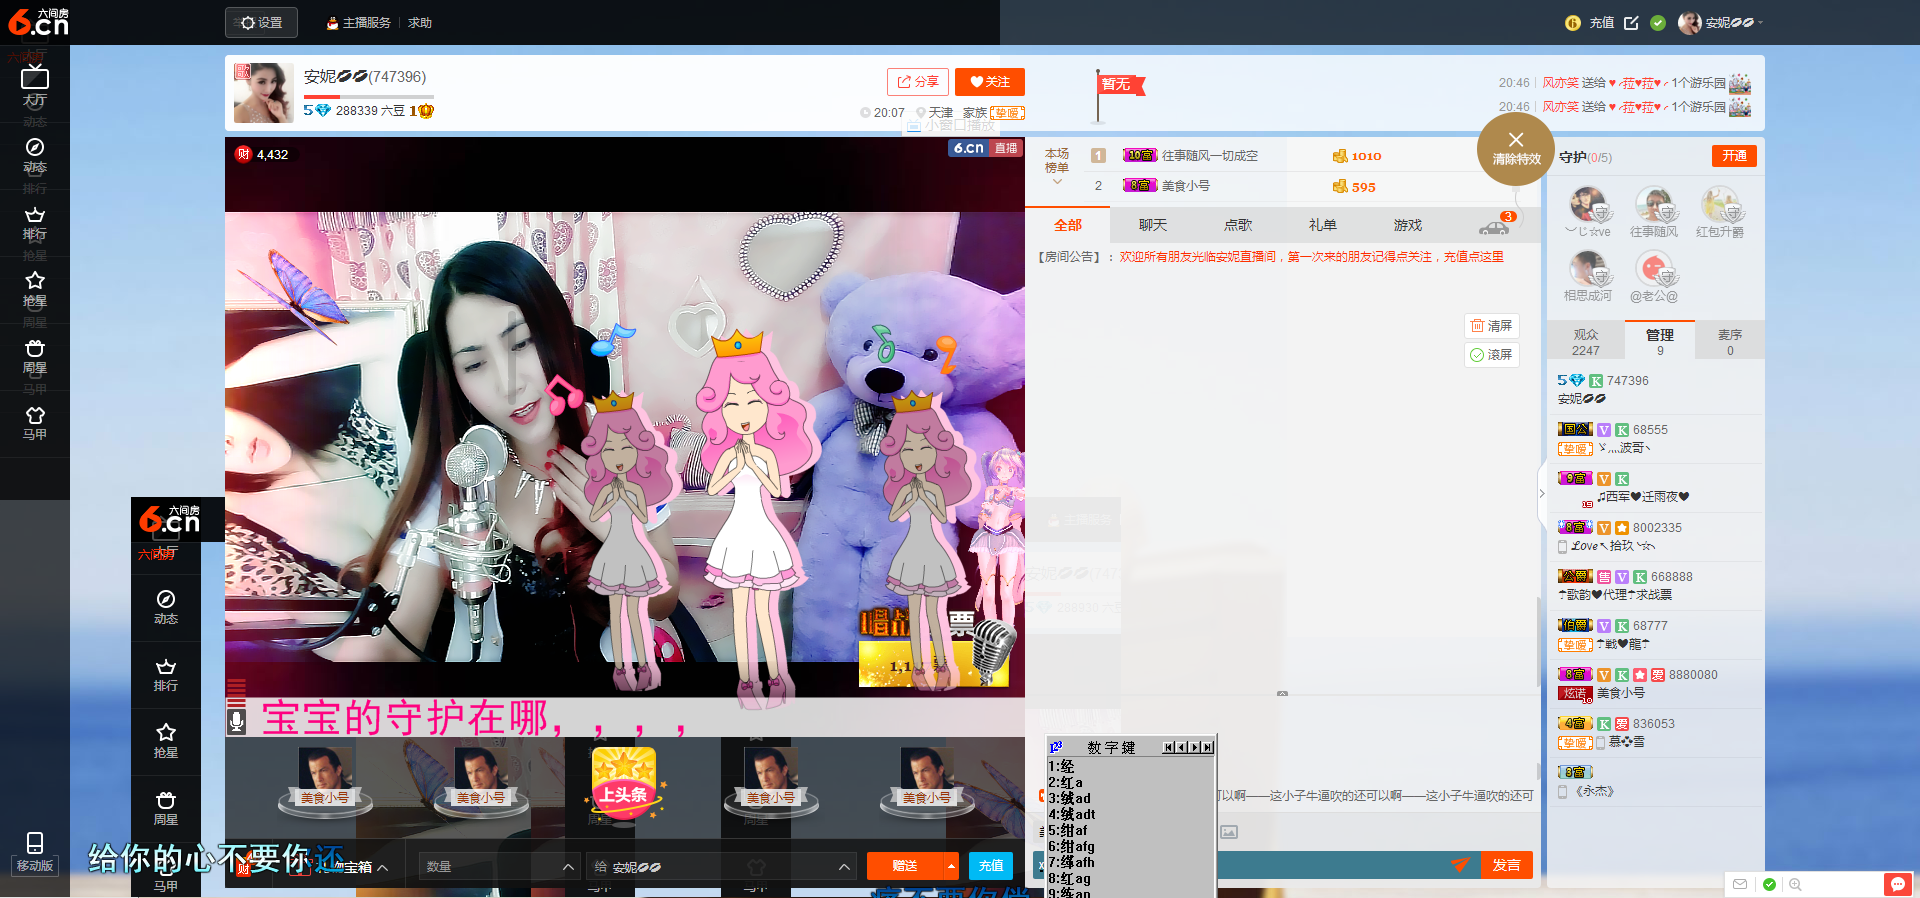
Task: Select user 747396 安妮 in list
Action: (x=1655, y=390)
